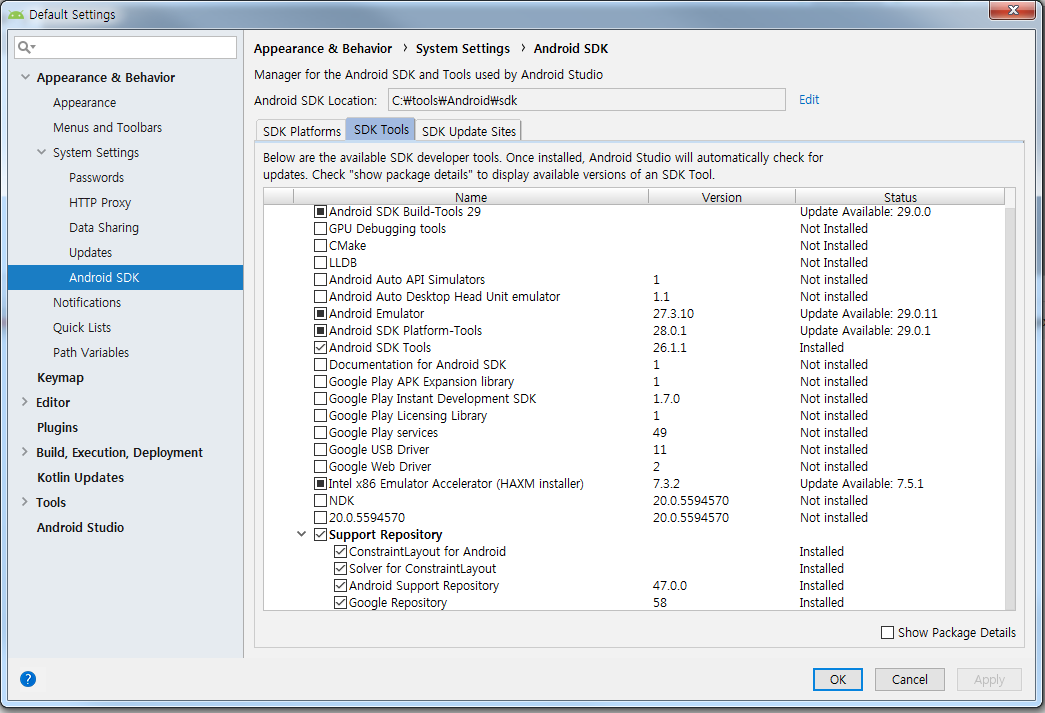Collapse the System Settings tree node
This screenshot has width=1045, height=713.
click(41, 152)
